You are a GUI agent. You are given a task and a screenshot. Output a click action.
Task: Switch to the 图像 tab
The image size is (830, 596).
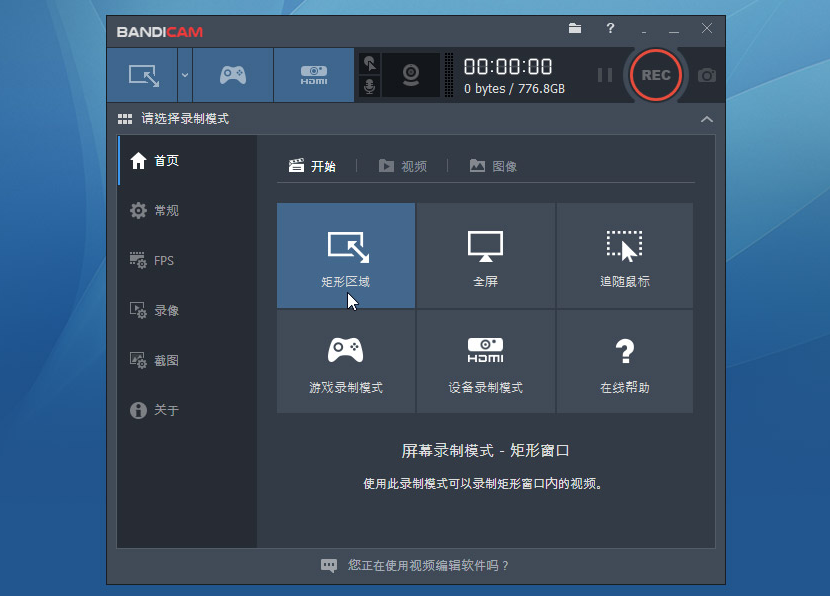493,166
